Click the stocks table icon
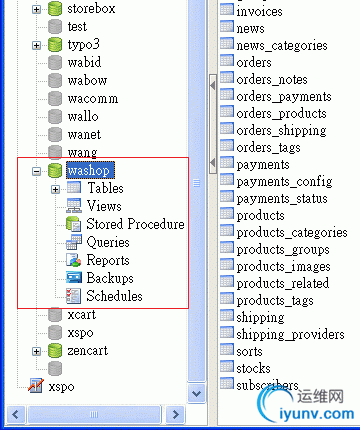Image resolution: width=360 pixels, height=430 pixels. (x=227, y=366)
